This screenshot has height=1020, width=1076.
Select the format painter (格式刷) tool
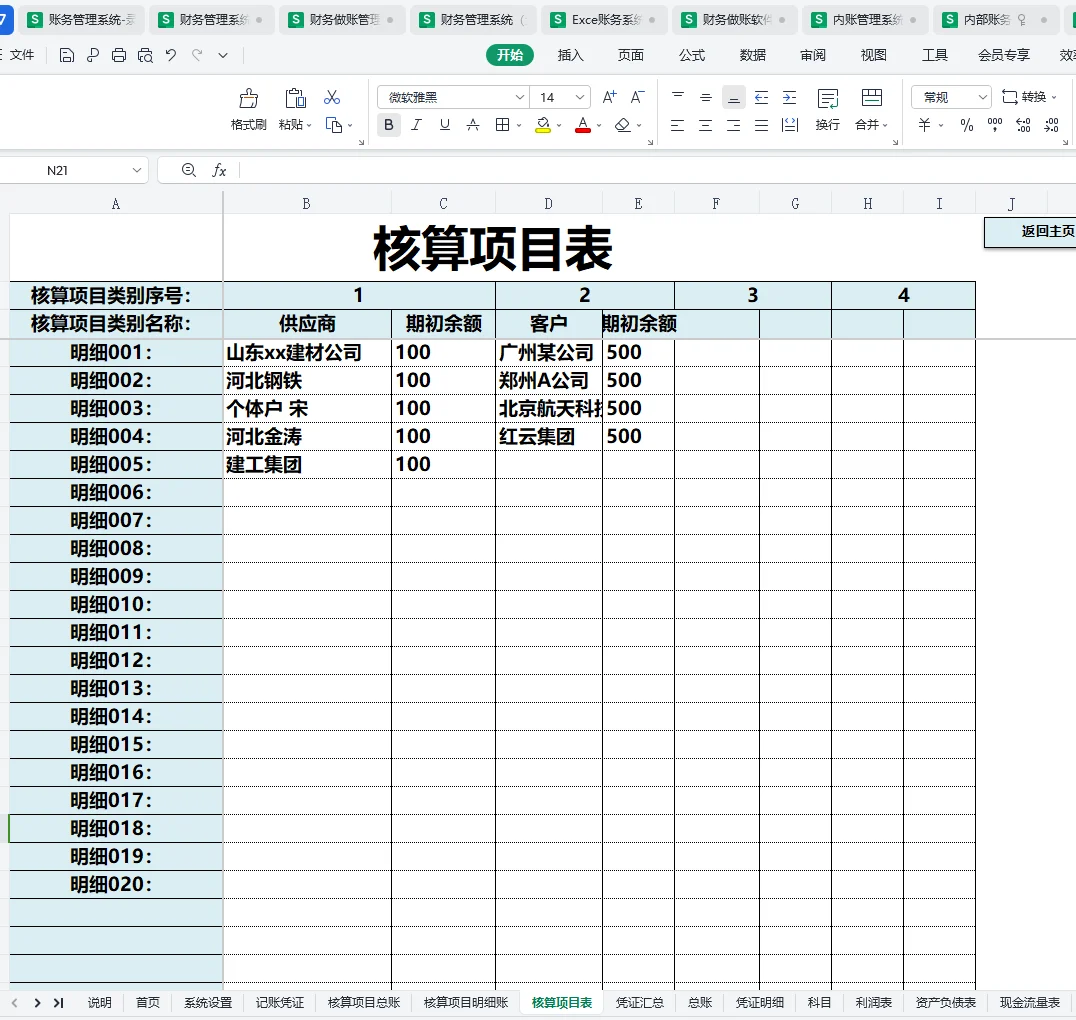click(x=247, y=105)
